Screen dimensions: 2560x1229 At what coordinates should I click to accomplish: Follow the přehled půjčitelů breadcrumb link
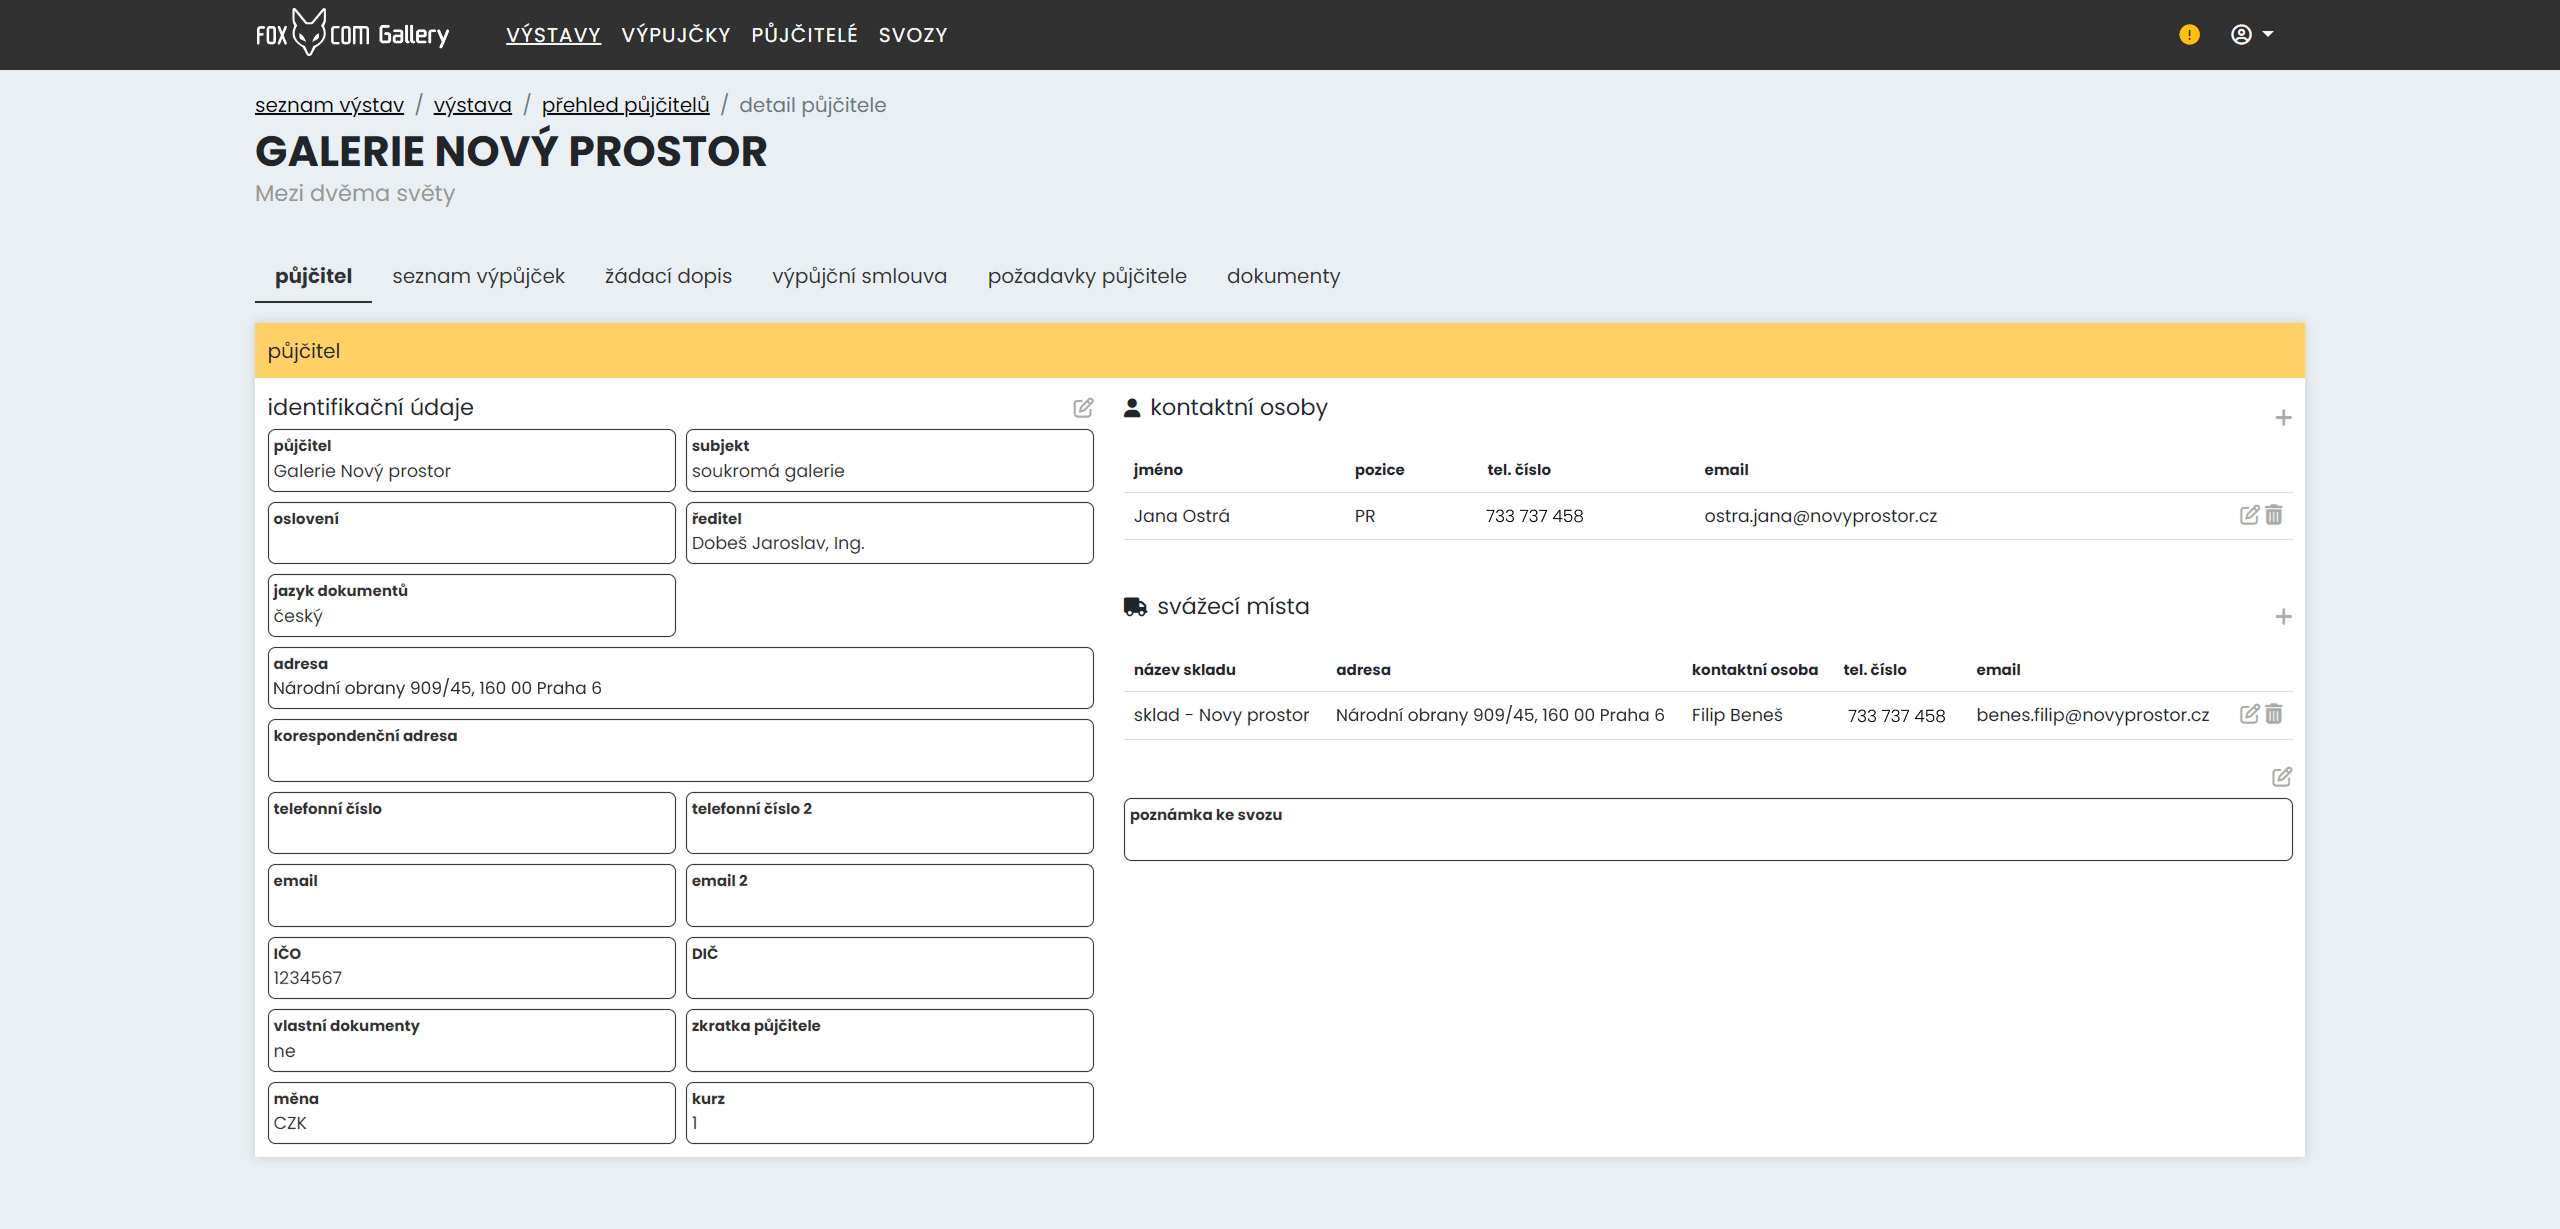coord(625,105)
